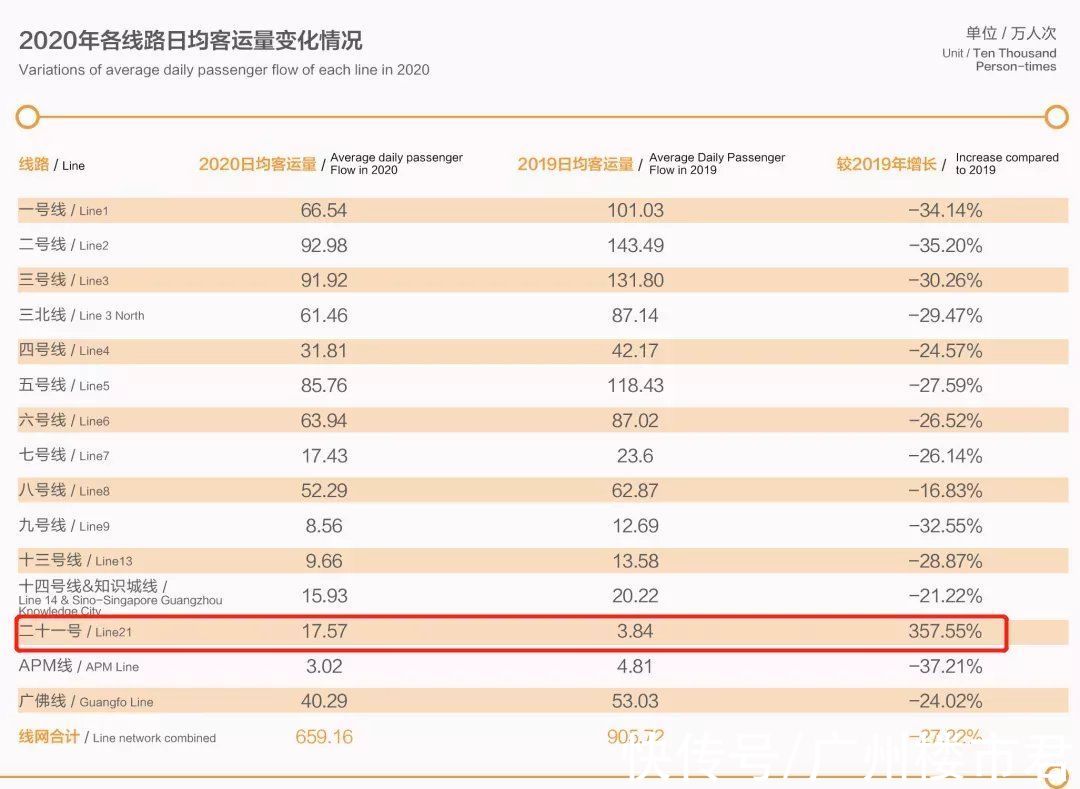Click the column header '2020日均客运量'
Screen dimensions: 1080x789
coord(258,165)
